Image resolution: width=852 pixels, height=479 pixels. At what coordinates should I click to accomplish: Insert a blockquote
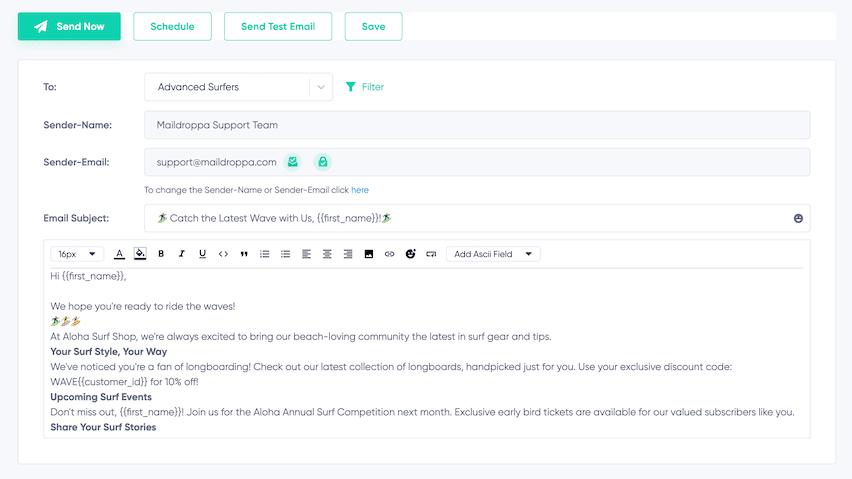tap(244, 254)
